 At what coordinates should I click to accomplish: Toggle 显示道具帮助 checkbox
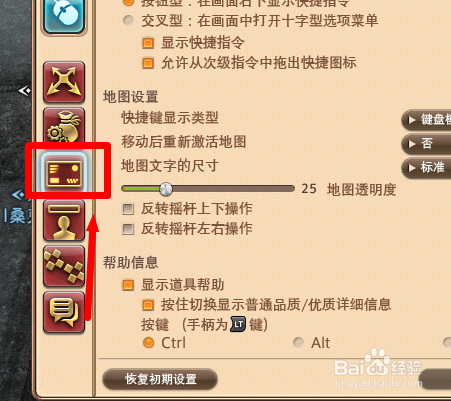tap(128, 285)
